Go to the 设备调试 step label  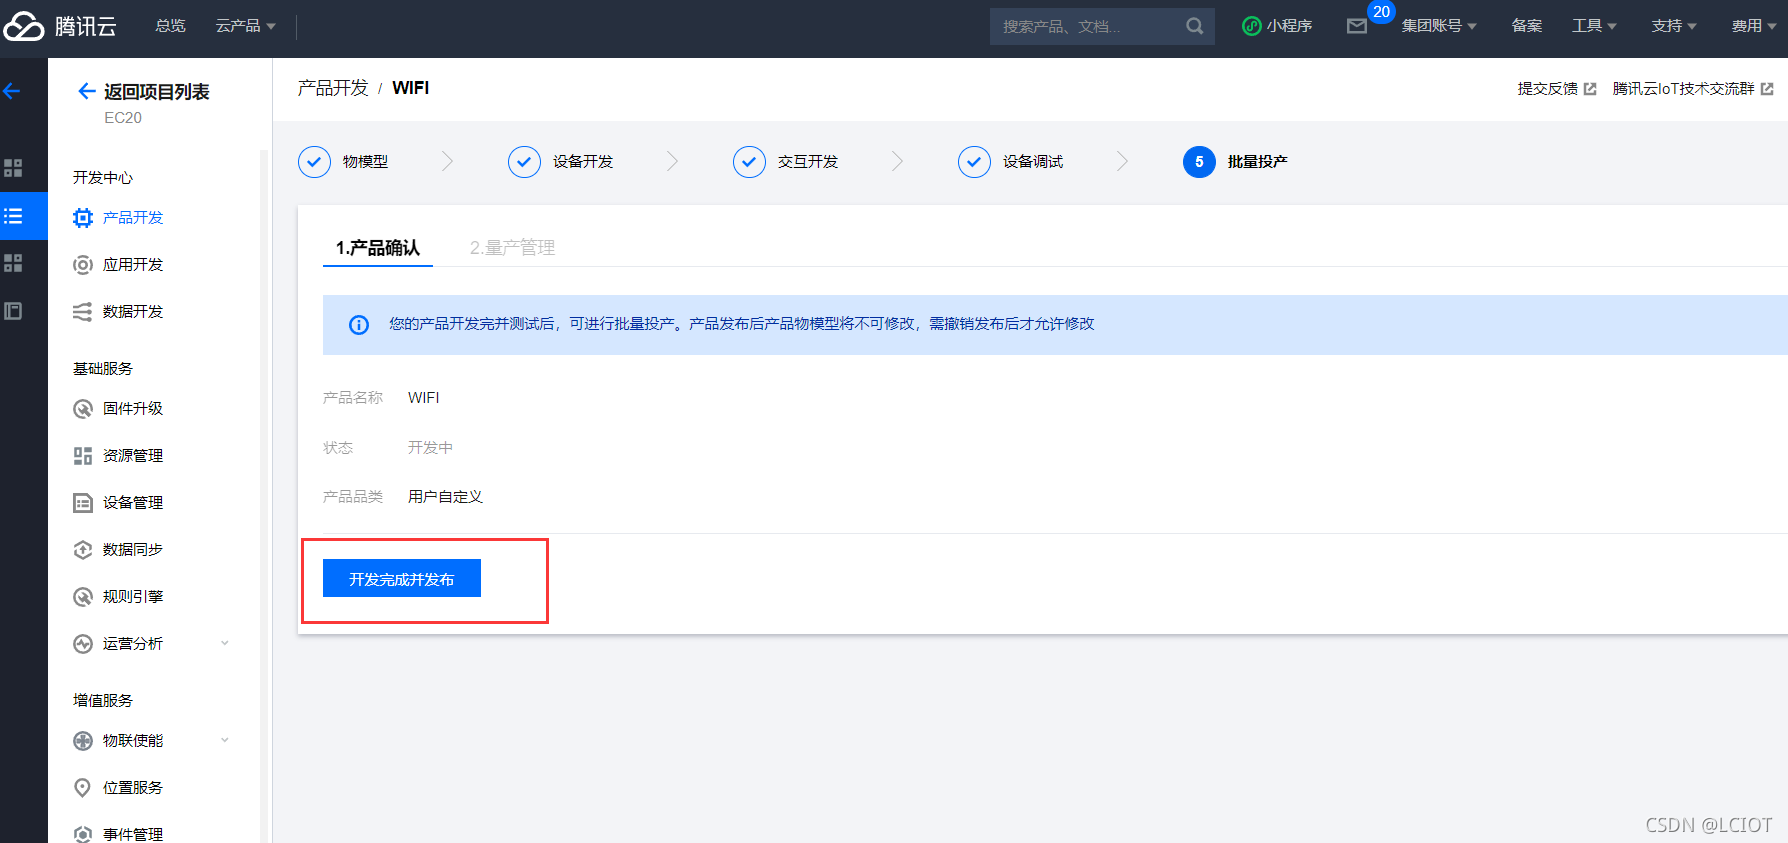(1033, 162)
